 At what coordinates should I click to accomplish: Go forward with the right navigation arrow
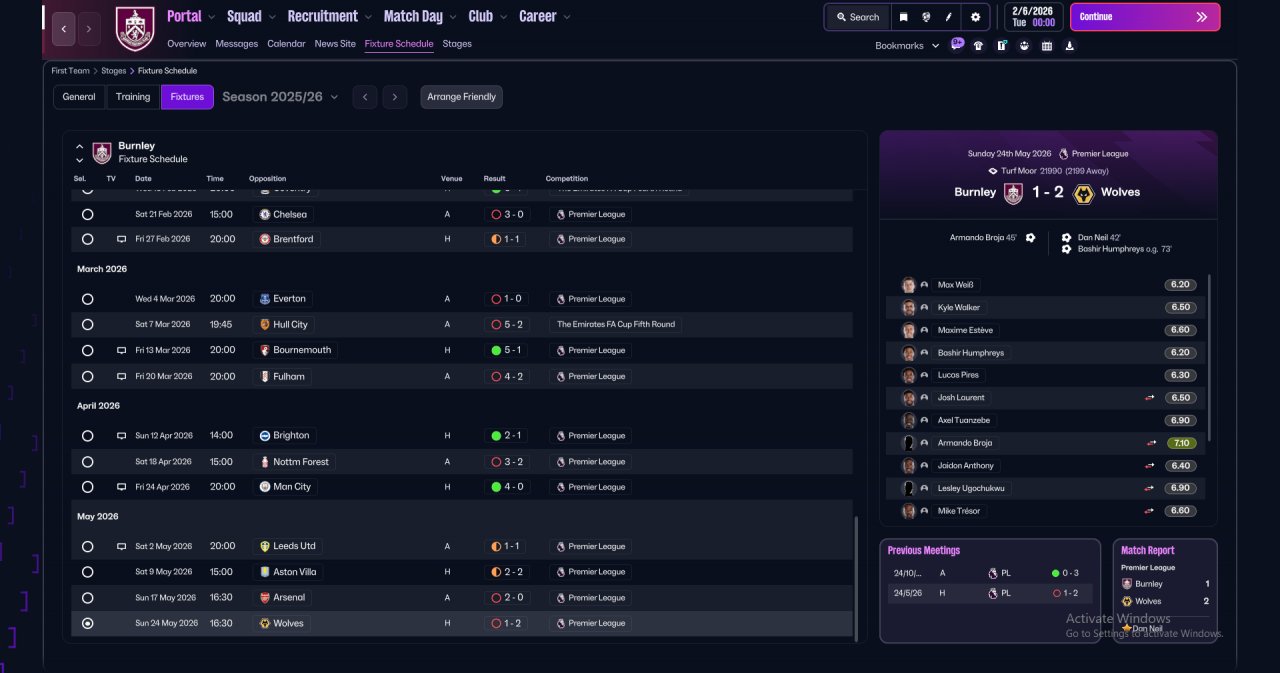coord(89,29)
